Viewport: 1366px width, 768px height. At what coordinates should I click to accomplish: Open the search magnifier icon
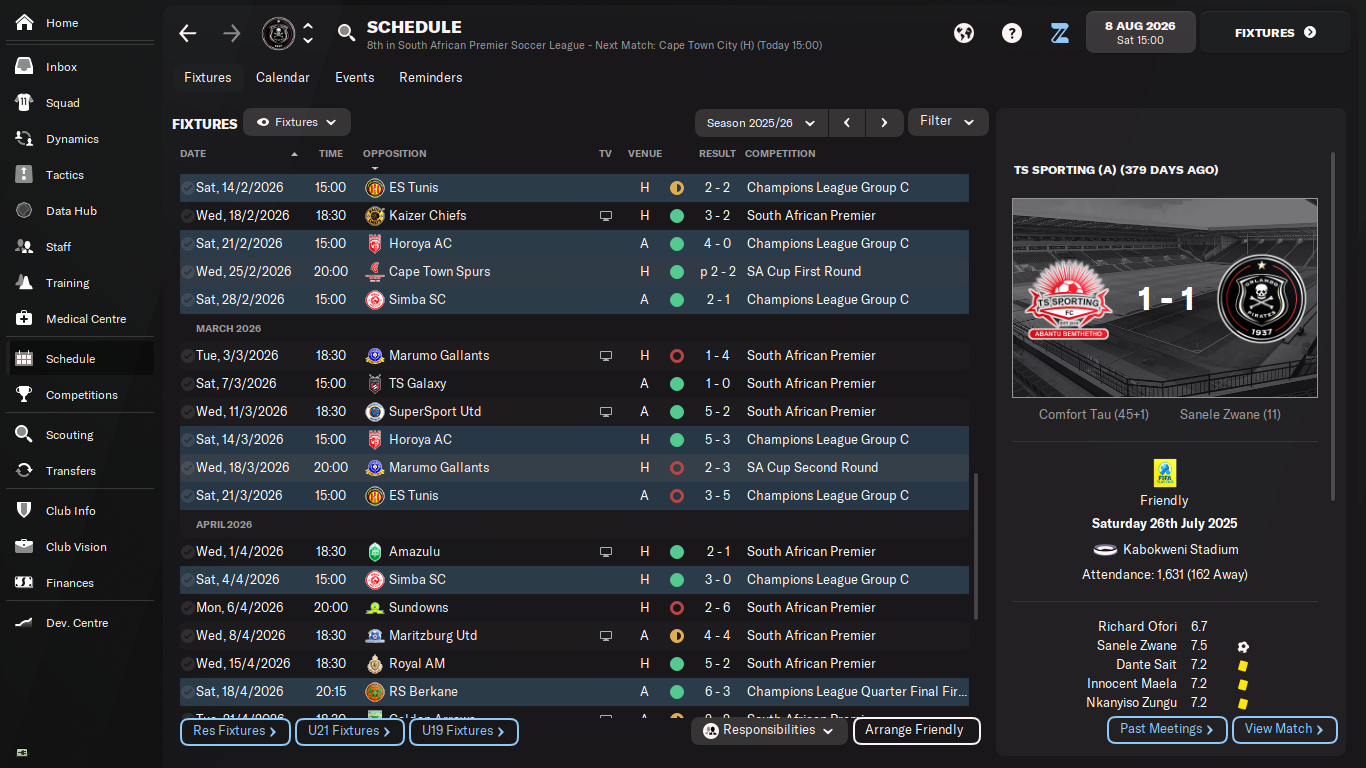346,33
